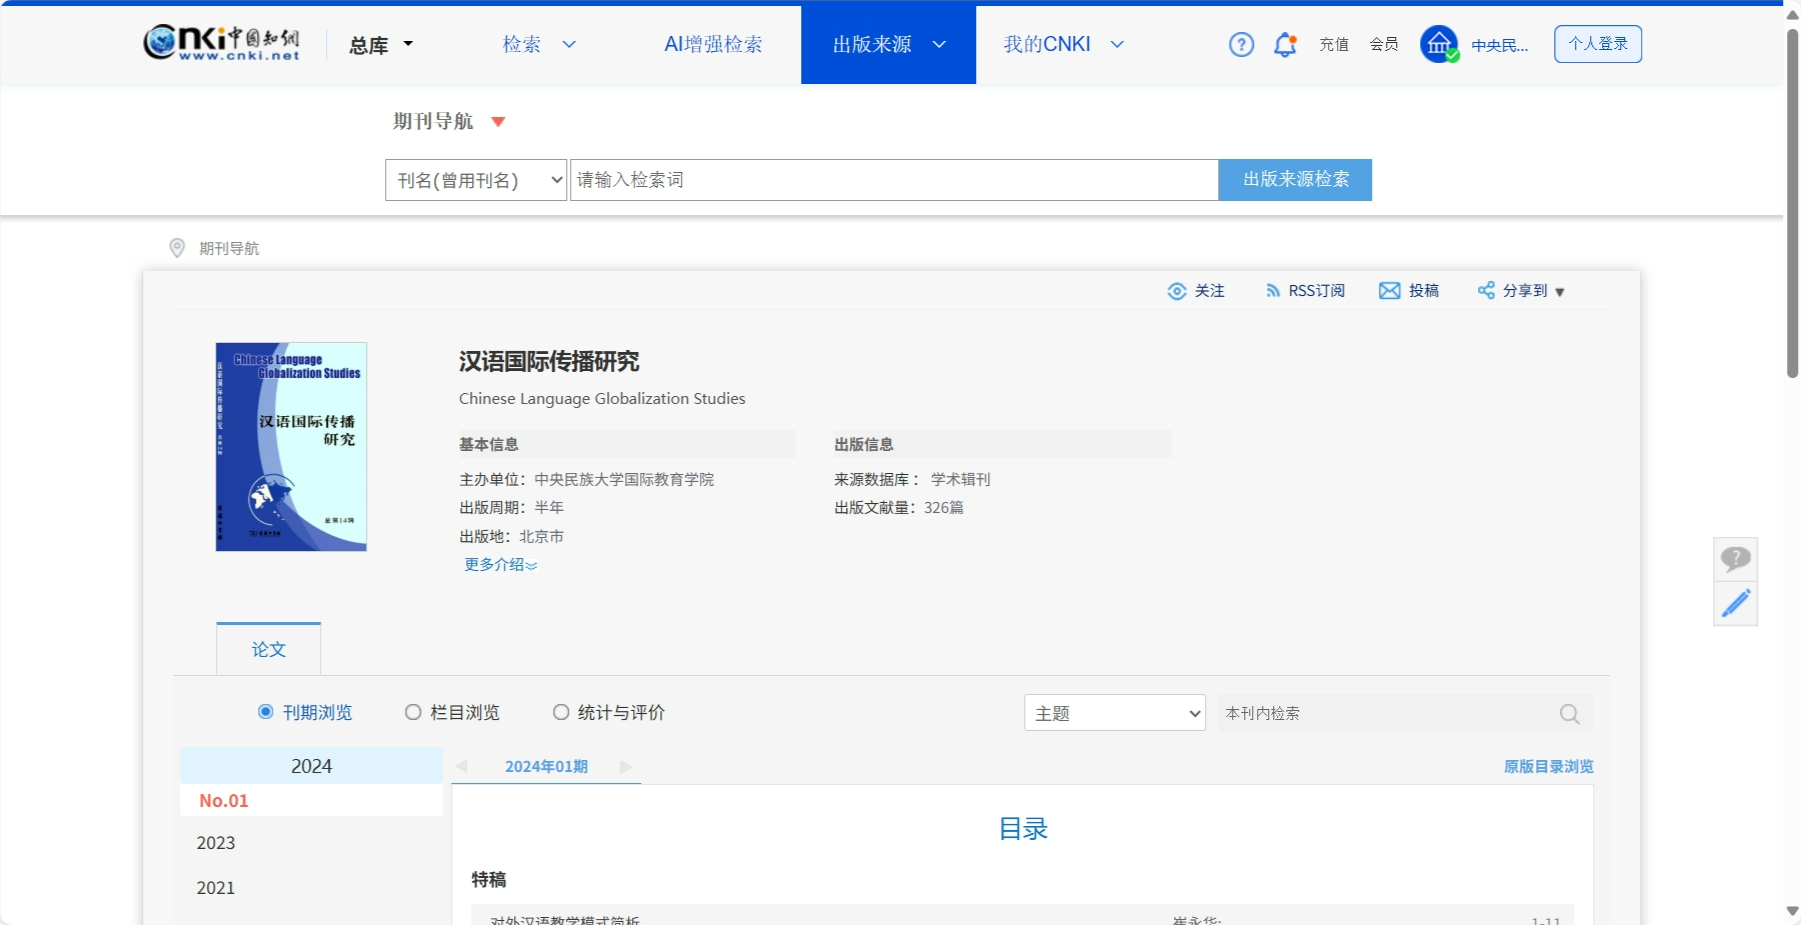Image resolution: width=1801 pixels, height=925 pixels.
Task: Expand the 检索 menu chevron
Action: point(569,44)
